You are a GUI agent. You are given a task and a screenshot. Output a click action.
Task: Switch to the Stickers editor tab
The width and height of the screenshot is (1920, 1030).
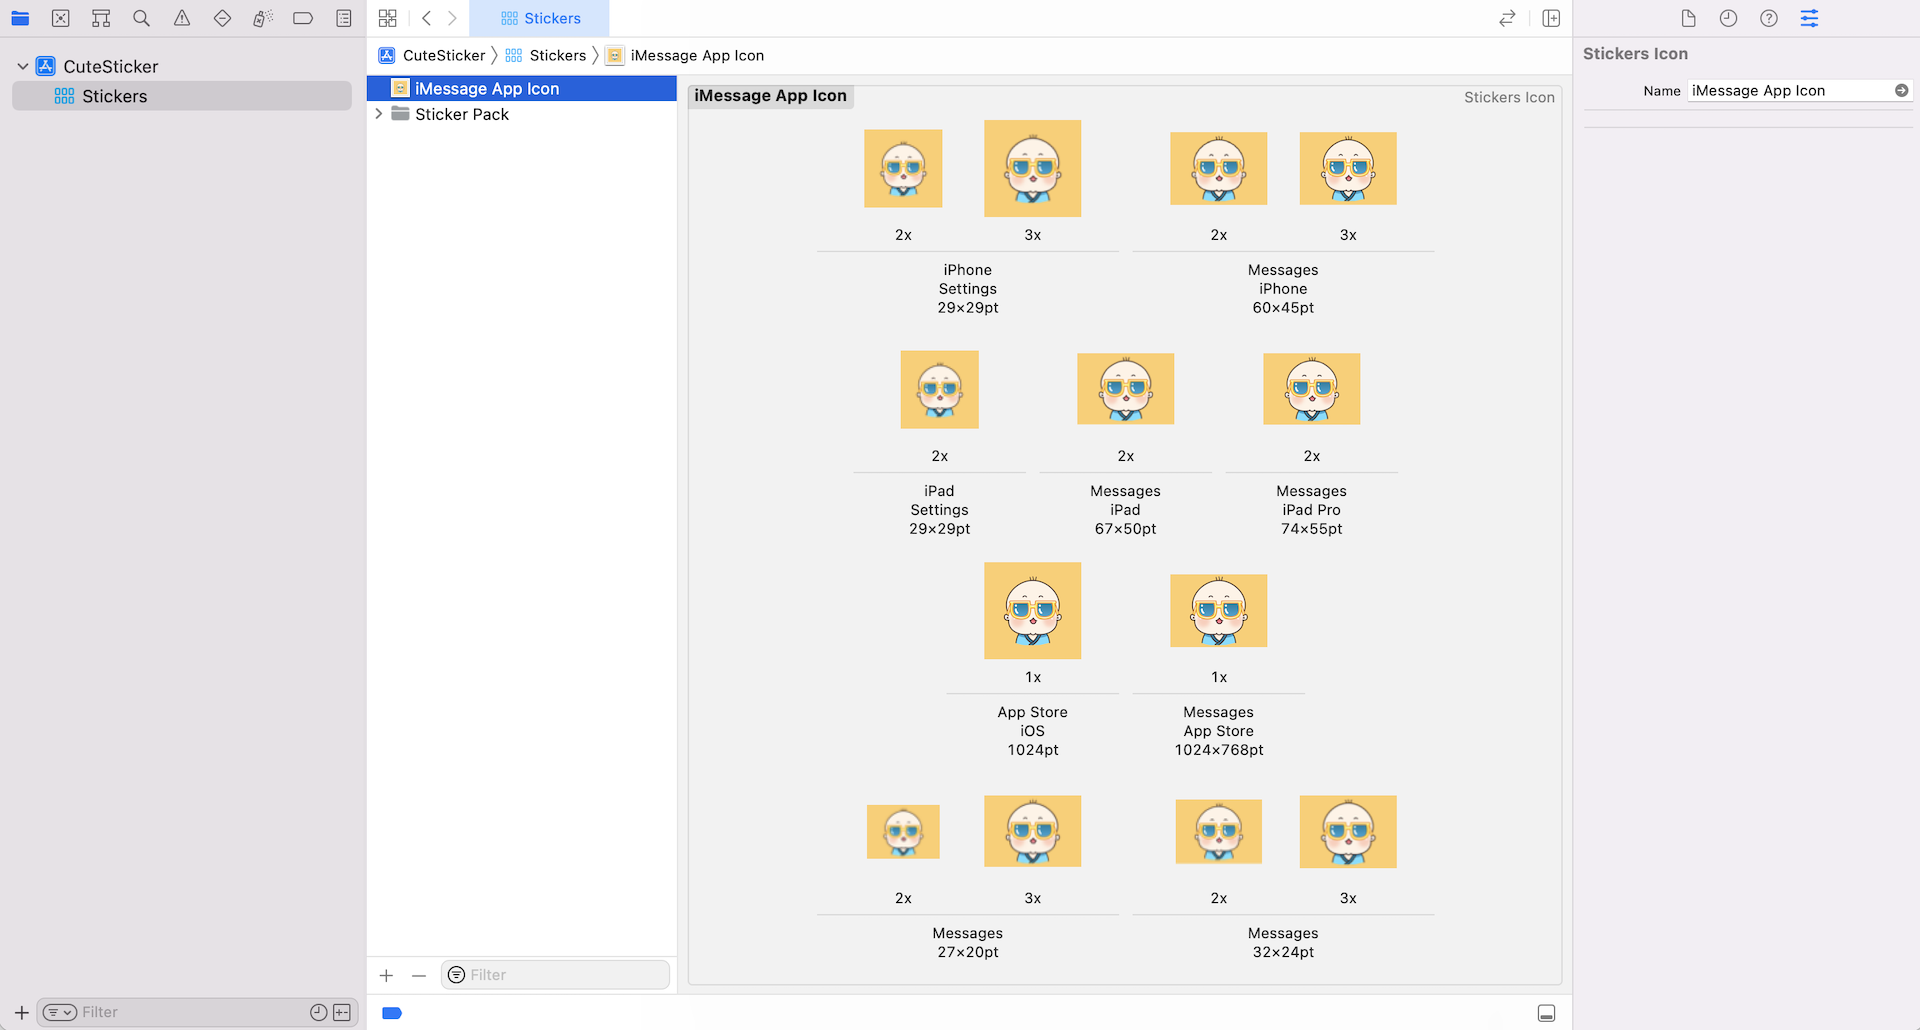(540, 18)
